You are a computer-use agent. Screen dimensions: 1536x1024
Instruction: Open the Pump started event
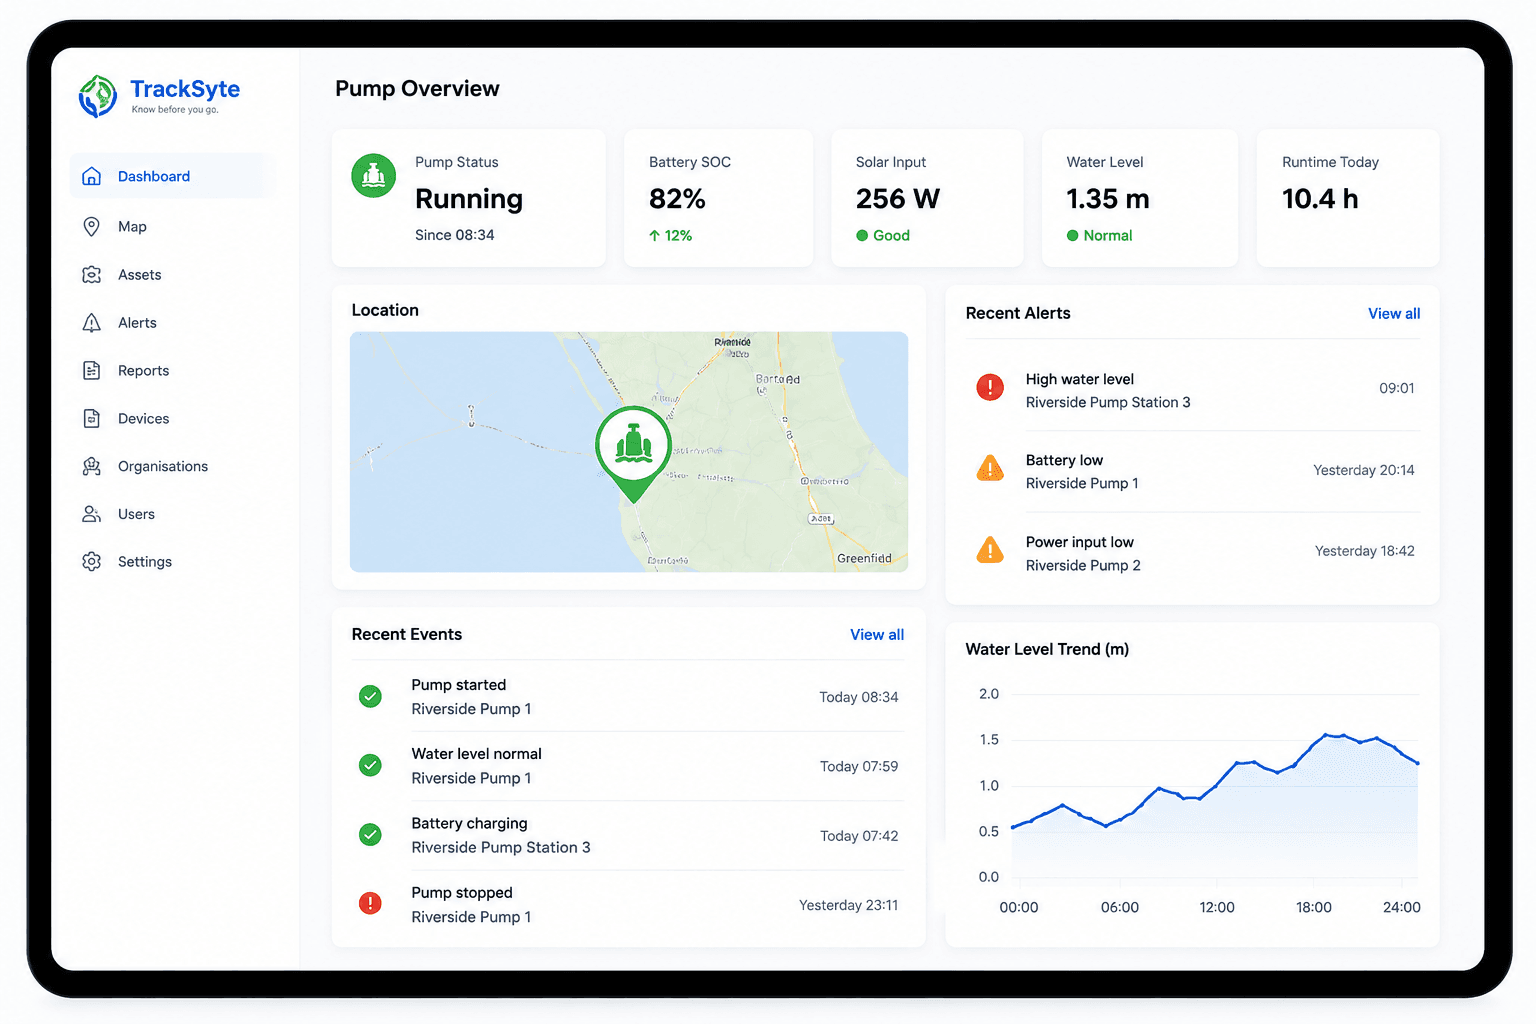click(x=628, y=696)
